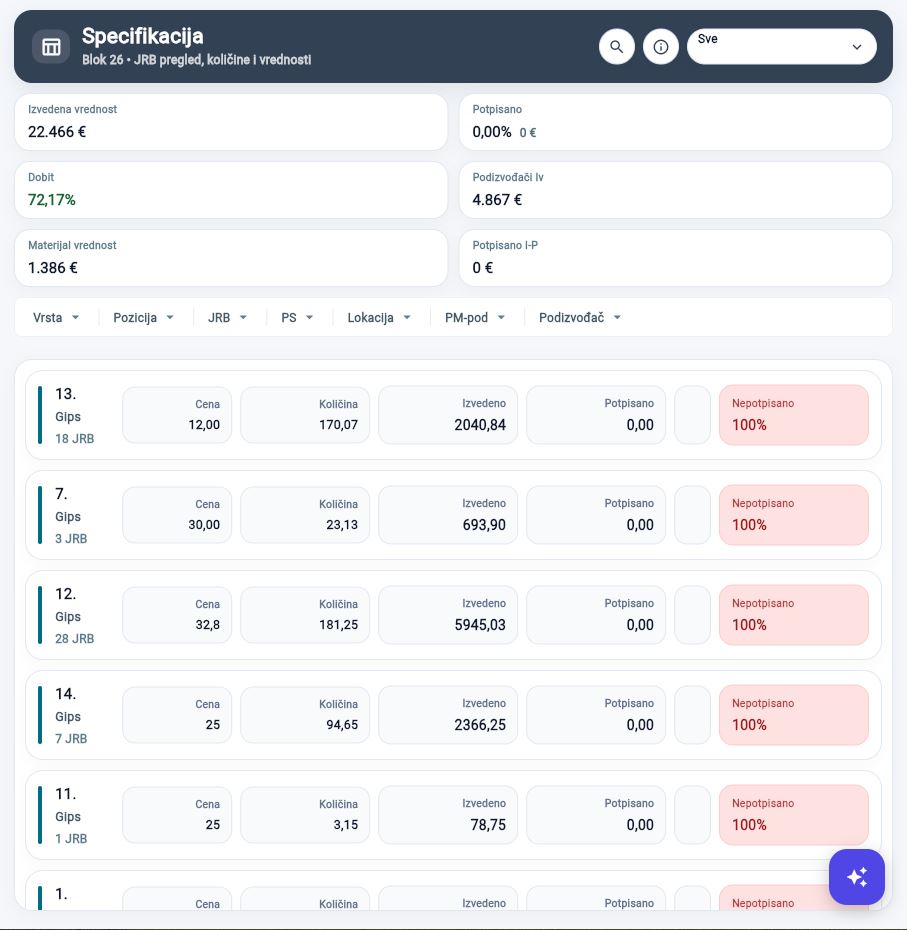Image resolution: width=907 pixels, height=930 pixels.
Task: Click the Dobit 72,17% card
Action: [x=231, y=190]
